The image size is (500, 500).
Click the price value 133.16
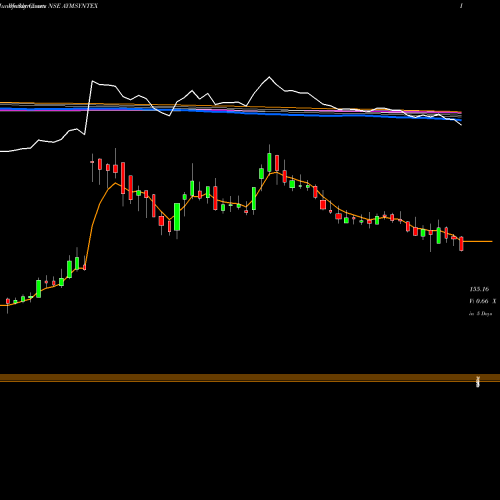[x=479, y=289]
